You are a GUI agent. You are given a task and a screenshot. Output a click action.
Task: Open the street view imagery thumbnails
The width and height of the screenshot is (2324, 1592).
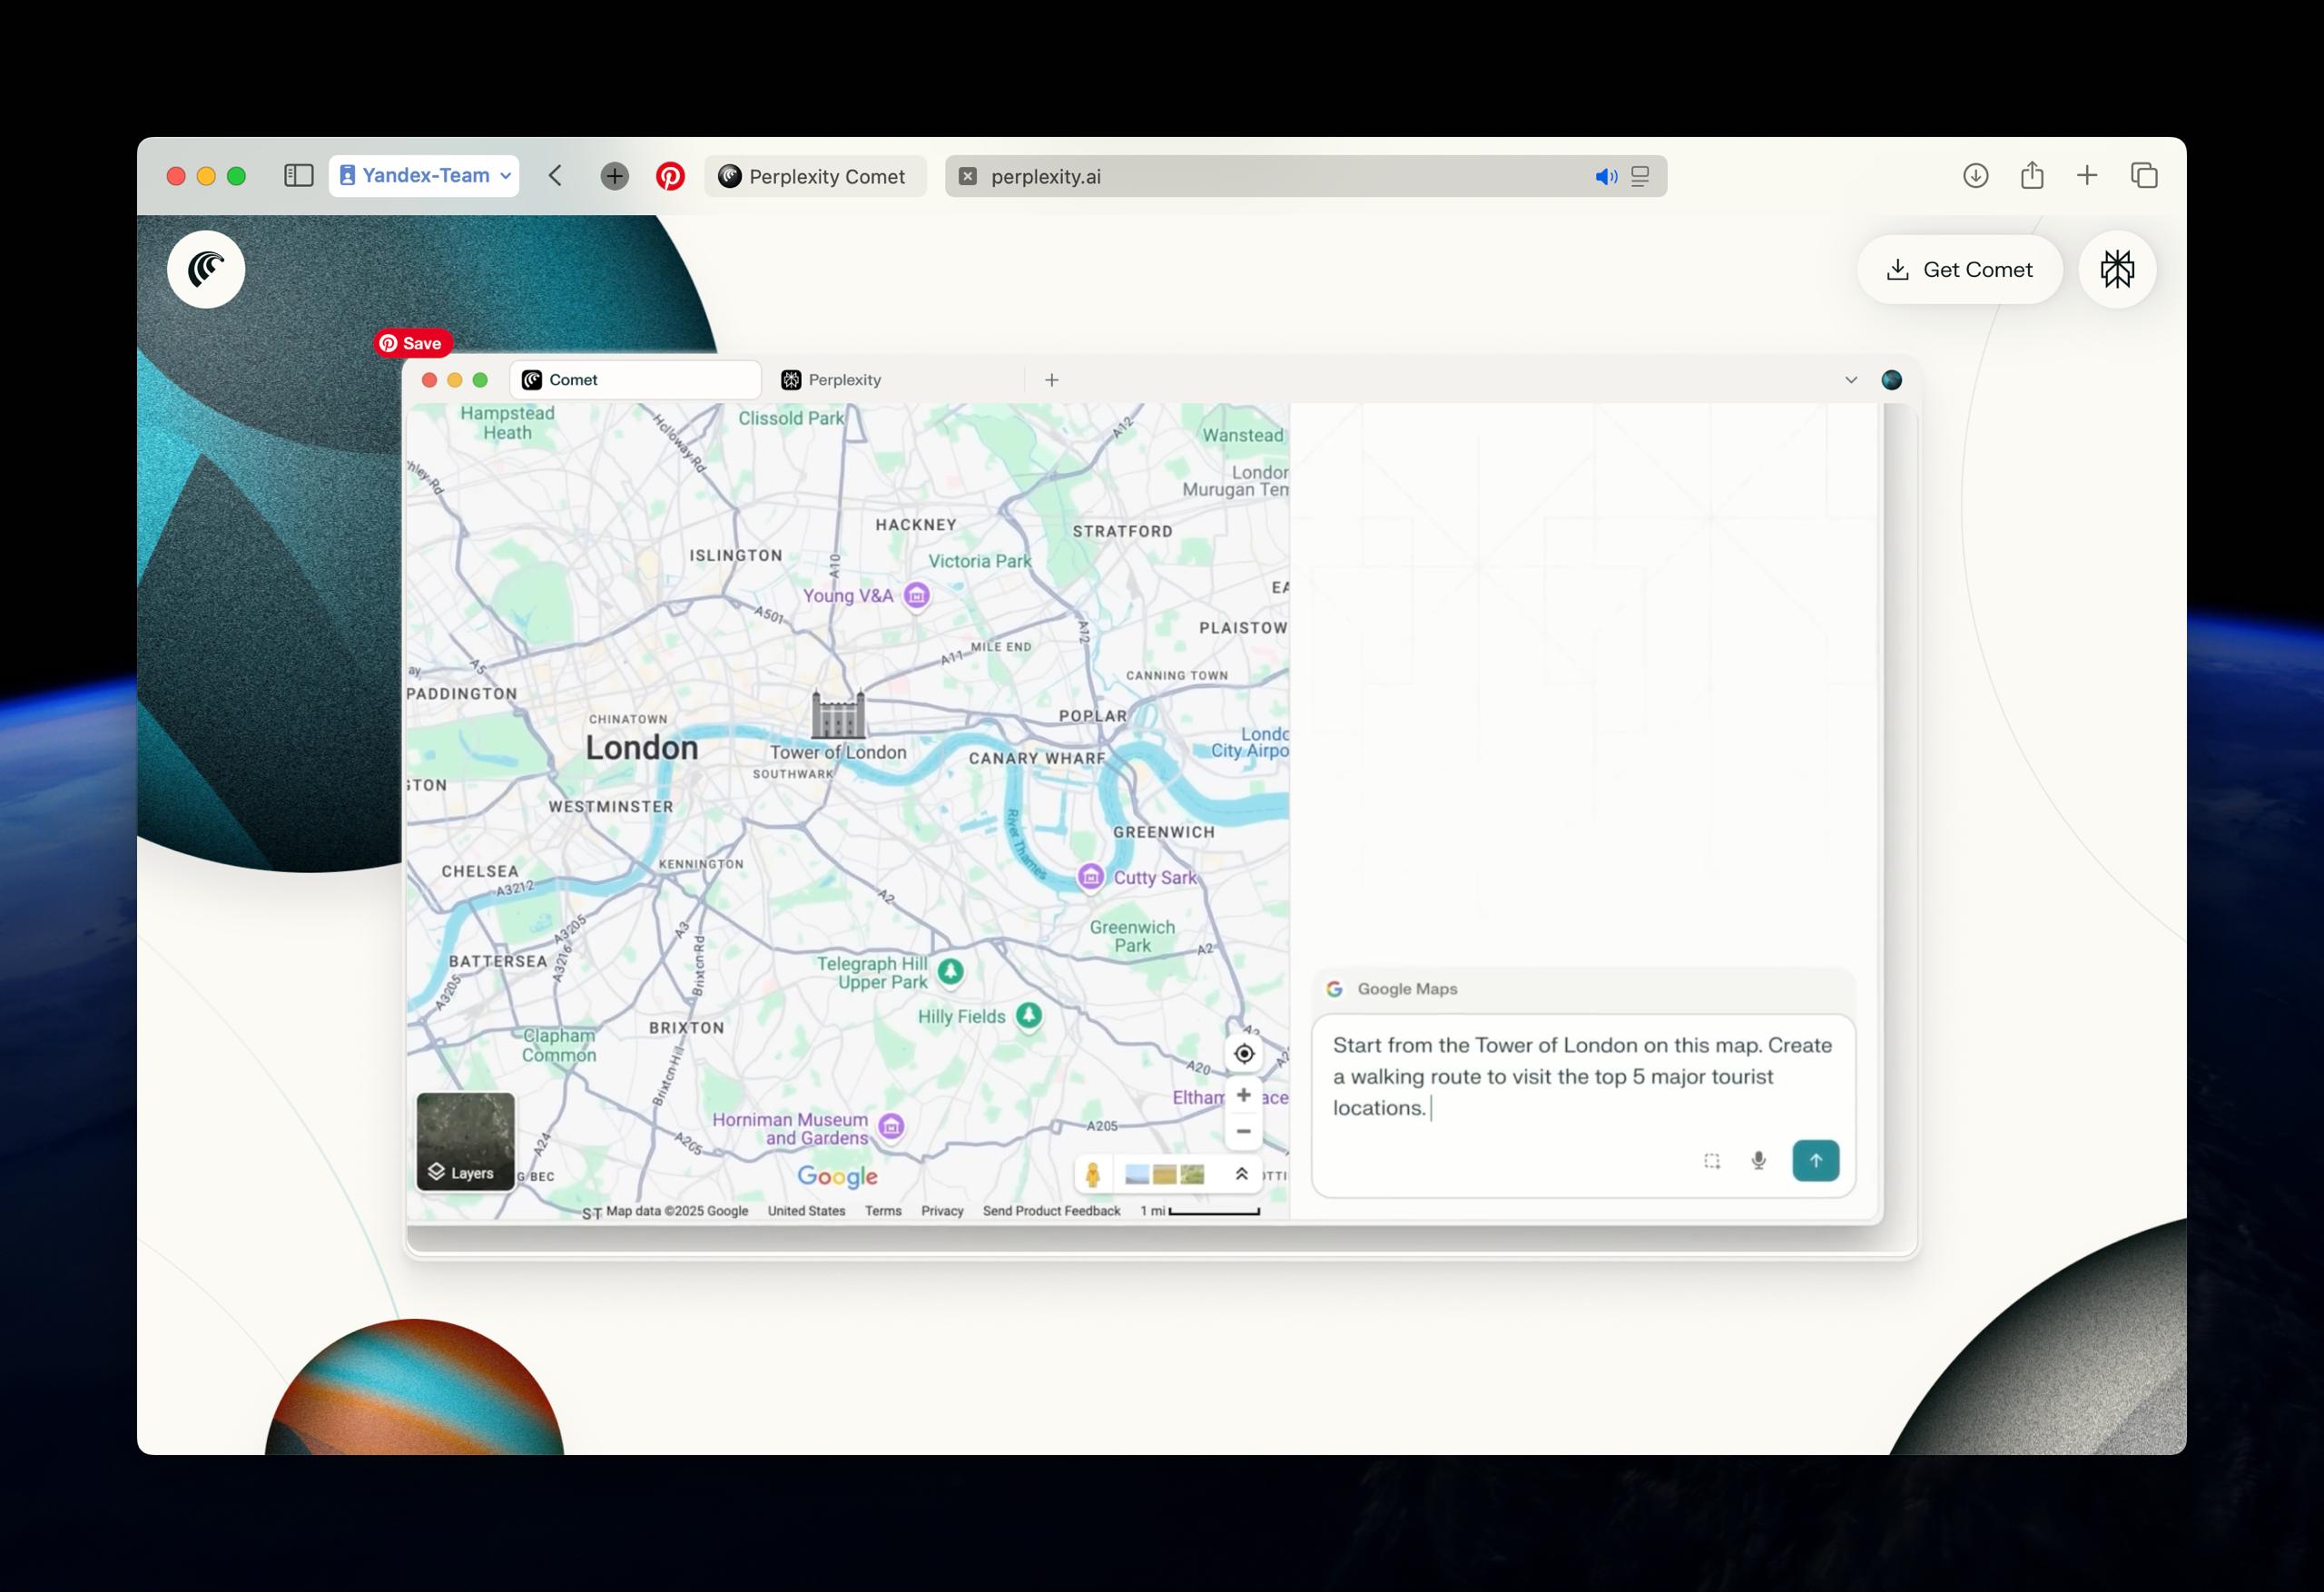pos(1163,1174)
